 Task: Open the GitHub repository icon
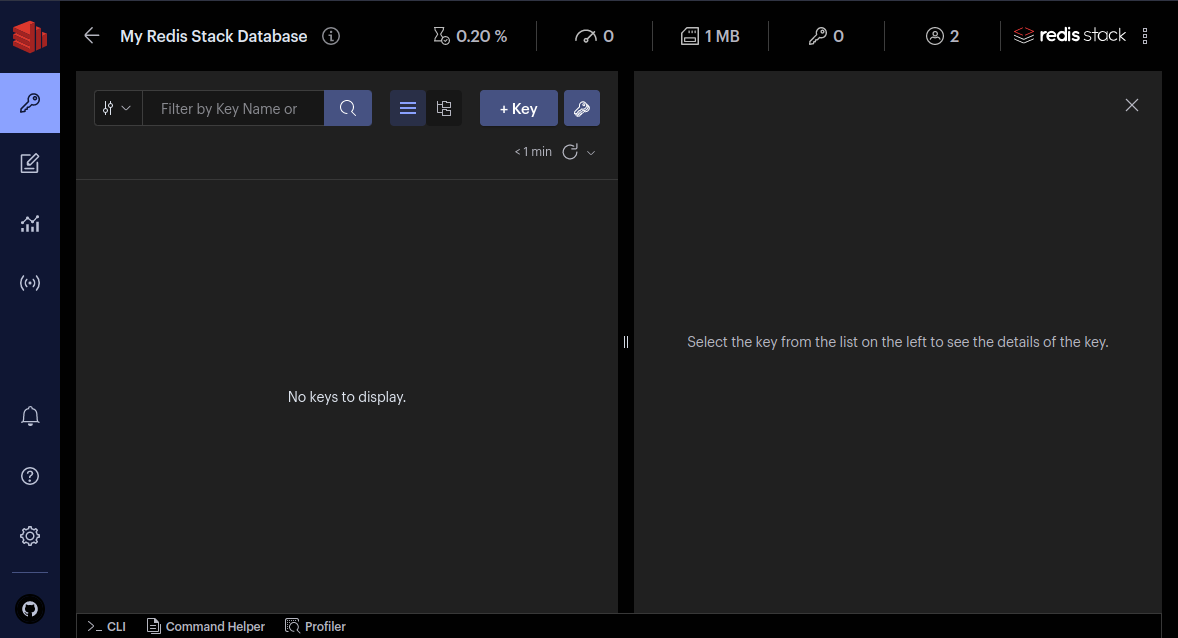30,608
